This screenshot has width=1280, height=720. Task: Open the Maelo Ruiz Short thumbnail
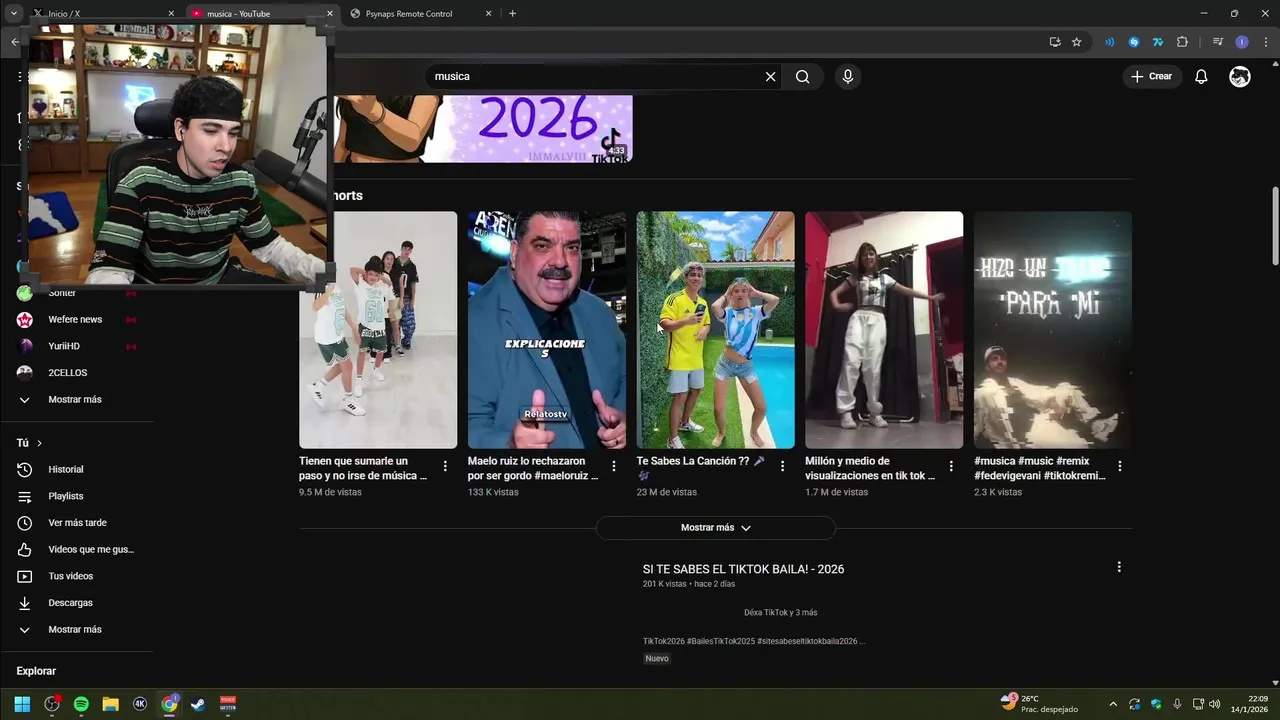point(547,330)
